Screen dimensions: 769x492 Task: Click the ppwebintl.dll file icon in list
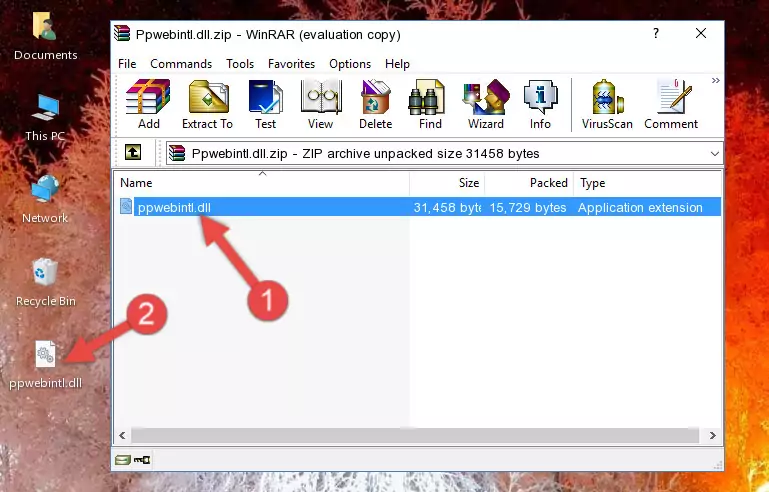click(x=126, y=207)
